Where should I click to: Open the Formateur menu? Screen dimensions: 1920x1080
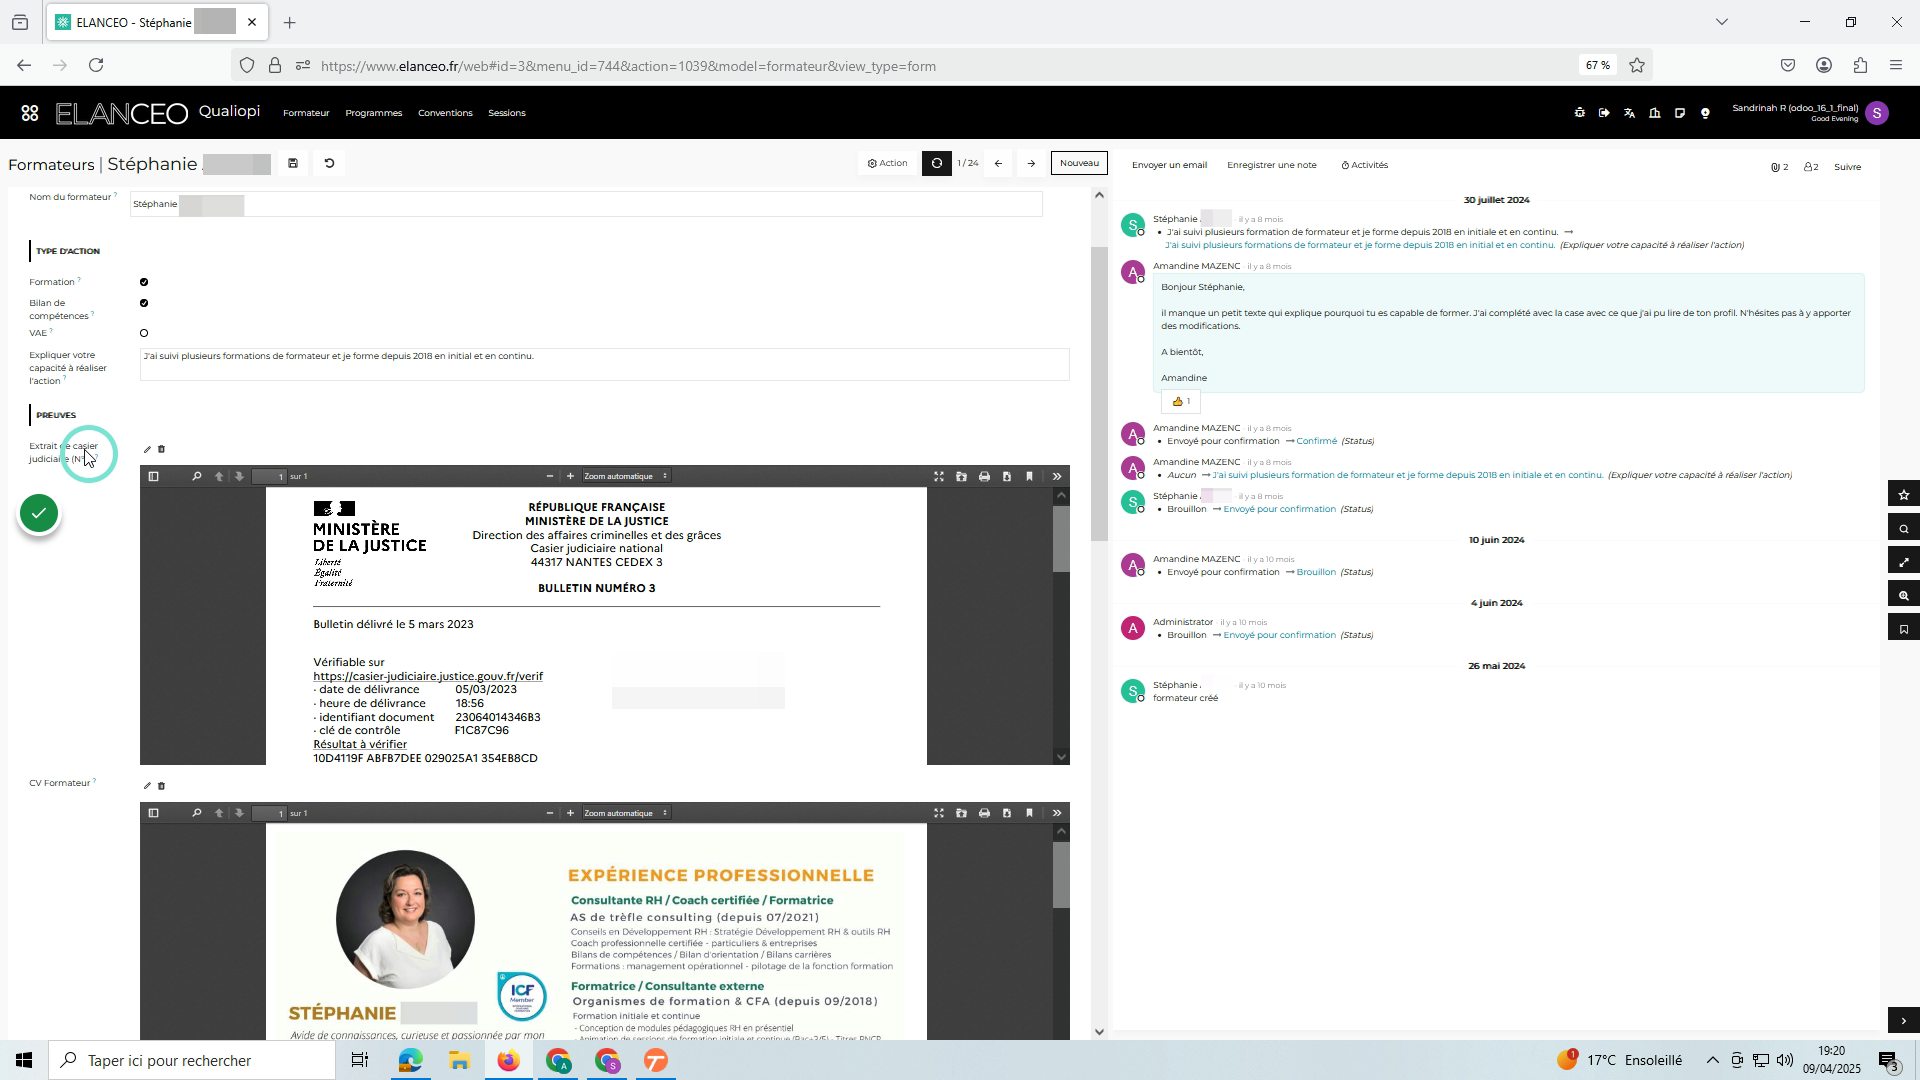(306, 113)
